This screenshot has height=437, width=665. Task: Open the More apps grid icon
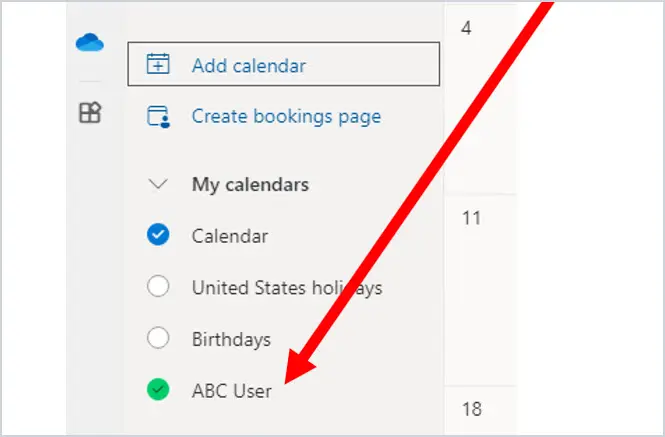click(90, 114)
